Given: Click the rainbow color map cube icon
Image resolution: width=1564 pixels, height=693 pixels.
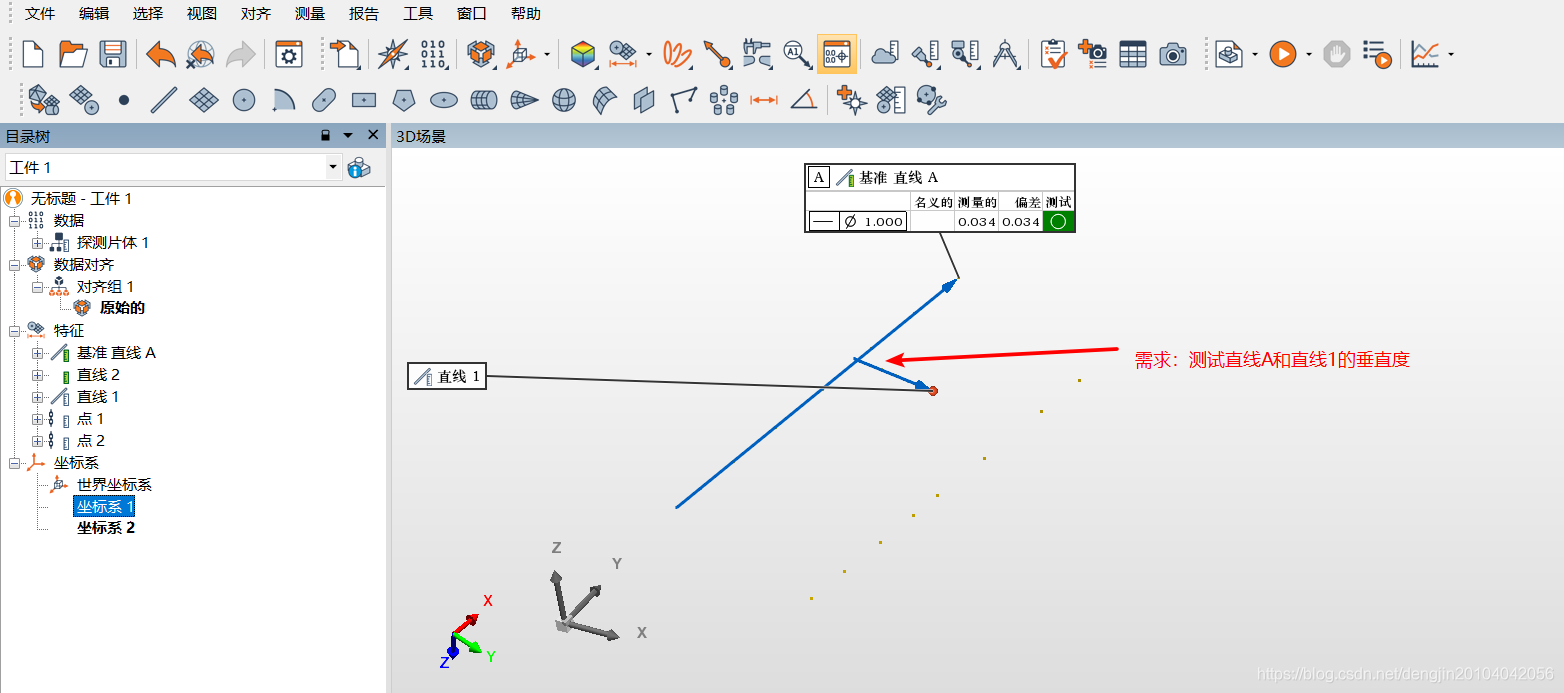Looking at the screenshot, I should tap(582, 54).
